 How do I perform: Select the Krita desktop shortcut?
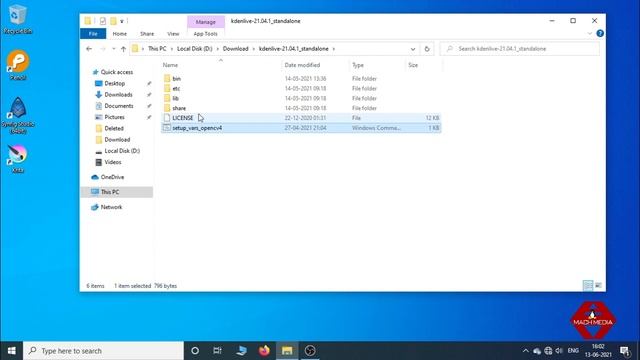[18, 159]
